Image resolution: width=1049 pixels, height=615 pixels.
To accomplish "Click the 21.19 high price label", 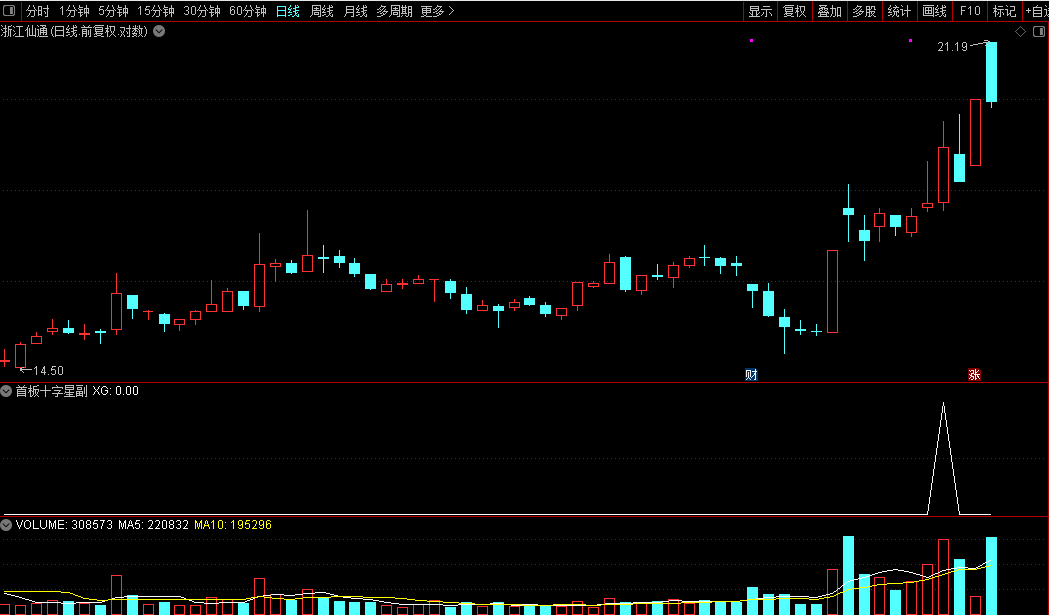I will pos(953,47).
